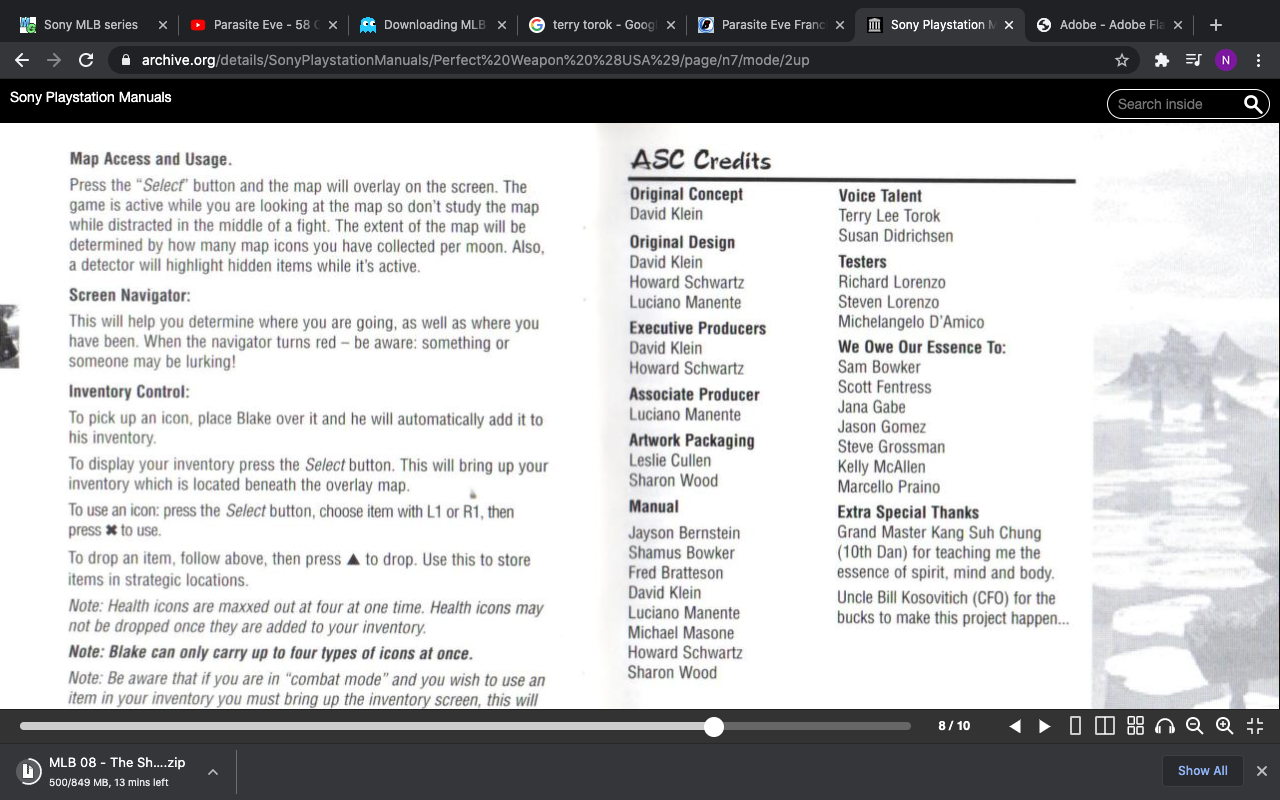Open the thumbnail grid view
This screenshot has height=800, width=1280.
pos(1135,726)
